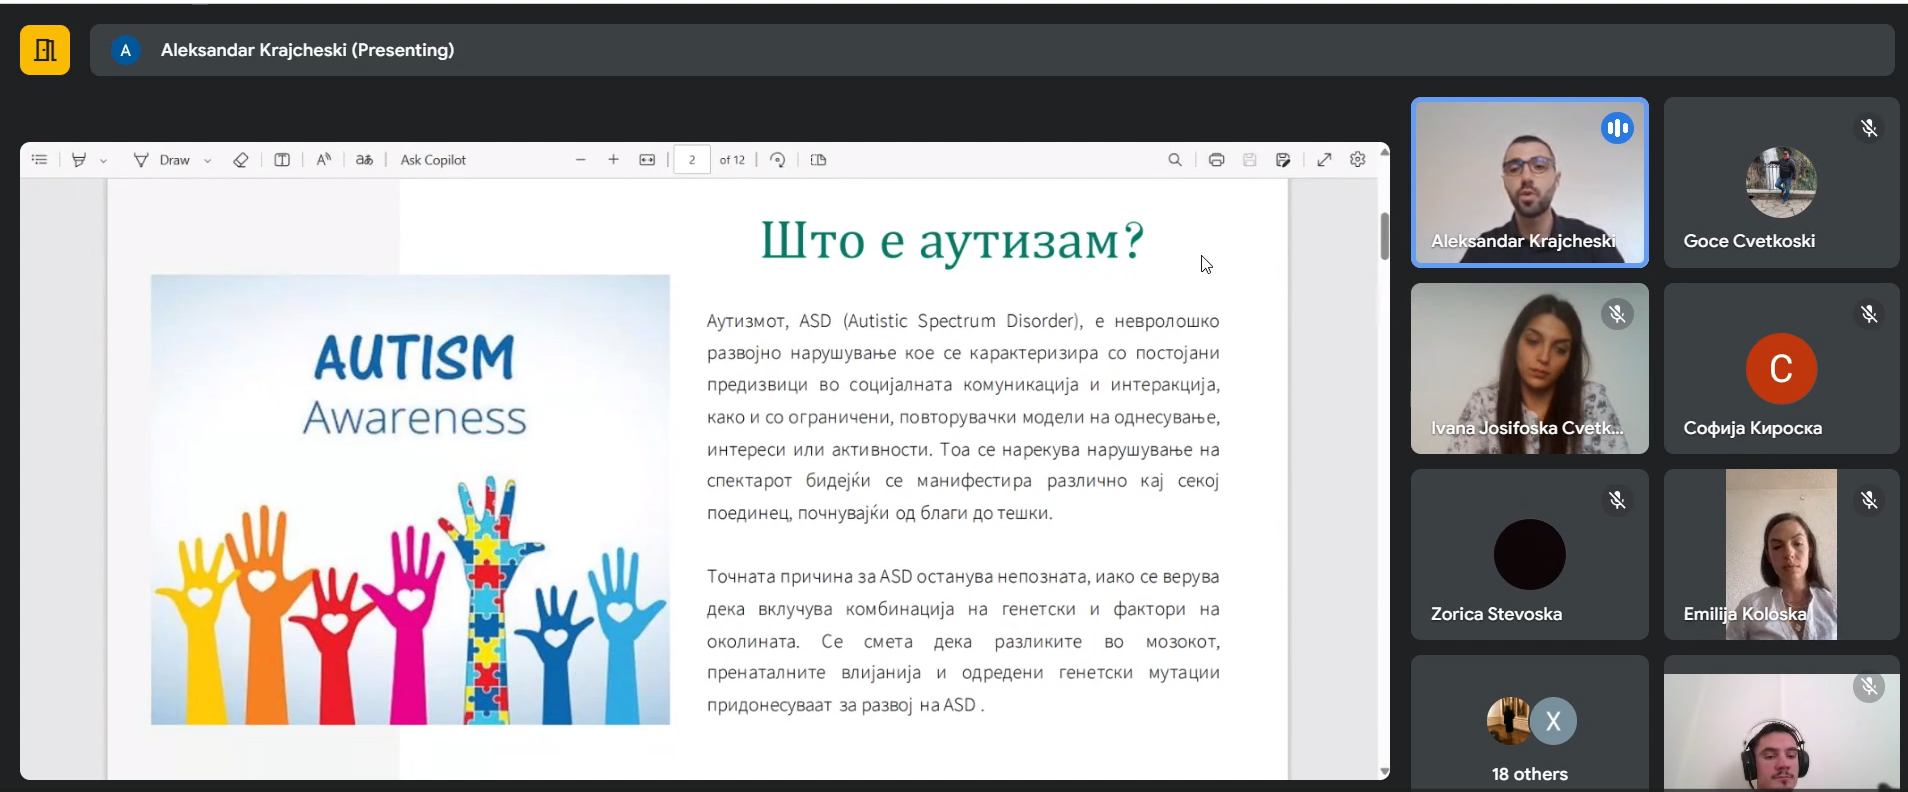Click the Save as icon
The image size is (1908, 792).
coord(1283,160)
